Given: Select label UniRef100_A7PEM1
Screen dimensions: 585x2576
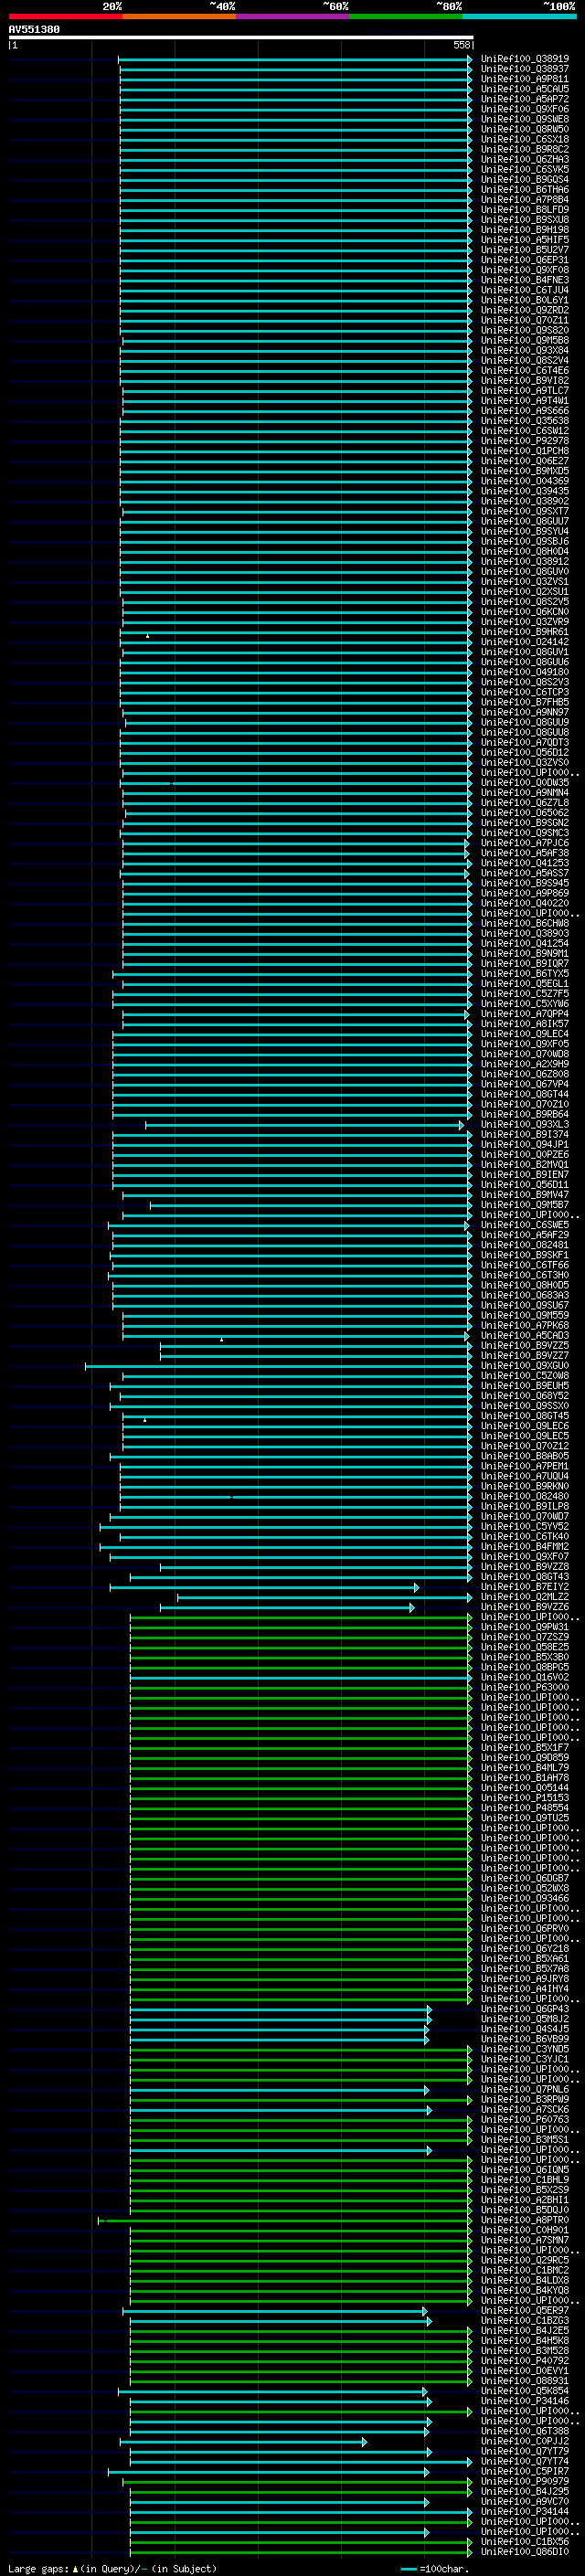Looking at the screenshot, I should [525, 1467].
